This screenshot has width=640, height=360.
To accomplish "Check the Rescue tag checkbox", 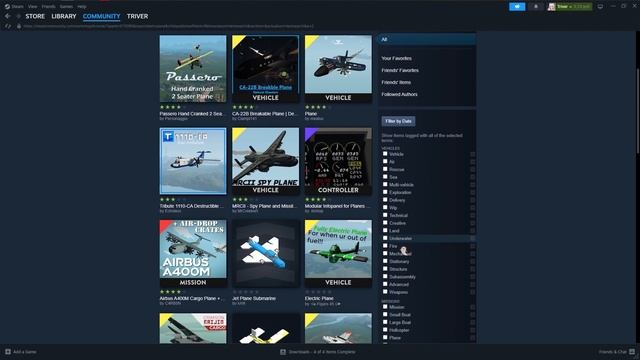I will (385, 169).
